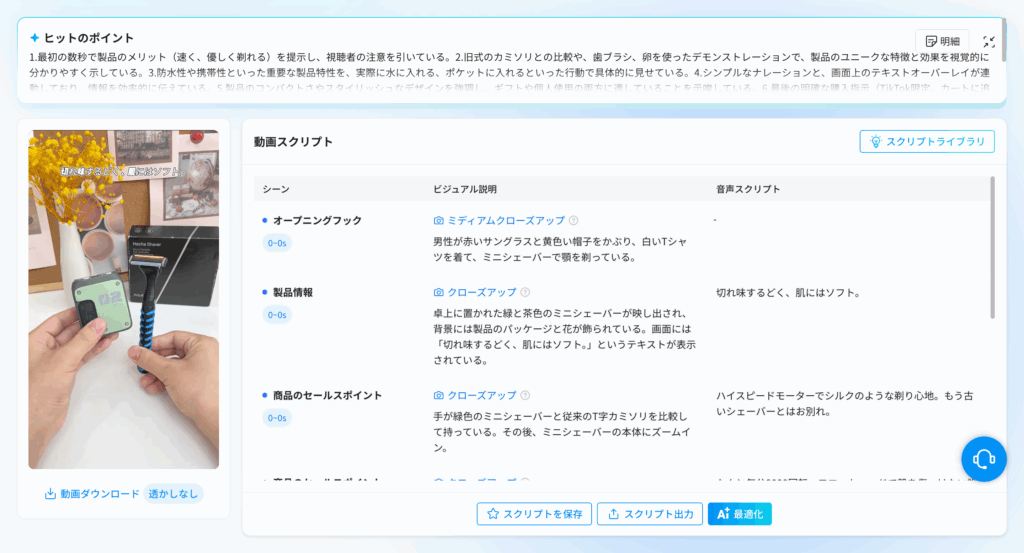The height and width of the screenshot is (553, 1024).
Task: Click the ヒットのポイント summary text
Action: click(509, 72)
